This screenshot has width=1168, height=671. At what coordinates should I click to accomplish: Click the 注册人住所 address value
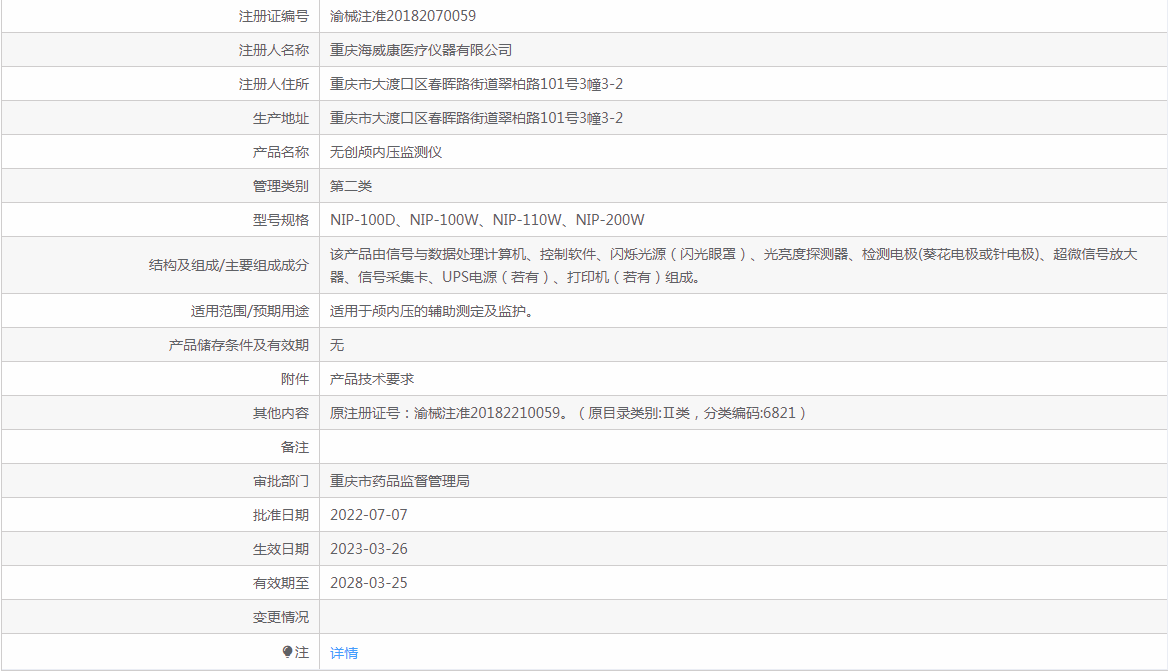pos(476,84)
